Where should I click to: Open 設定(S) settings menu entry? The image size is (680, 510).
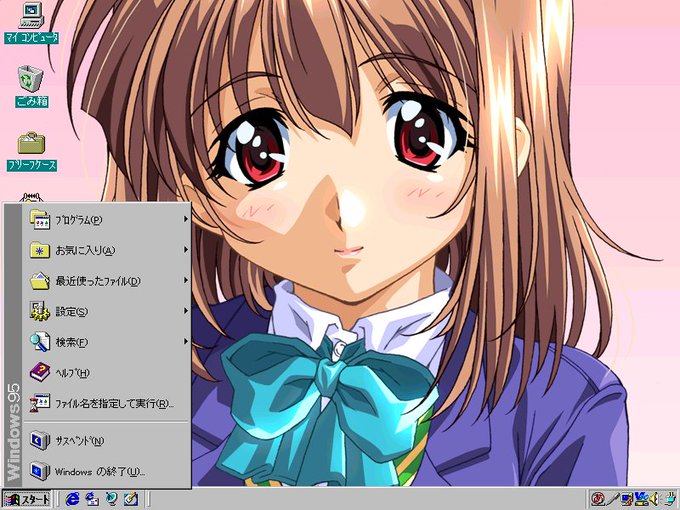tap(107, 311)
